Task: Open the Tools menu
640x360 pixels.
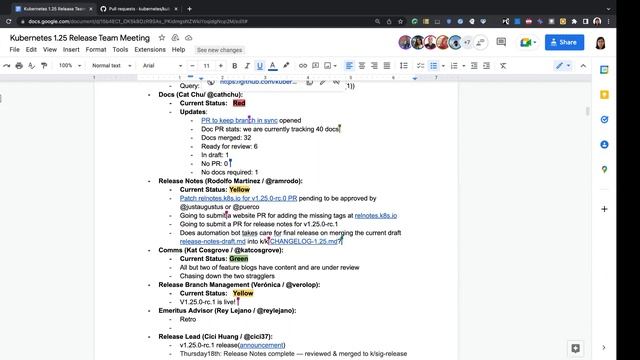Action: click(120, 49)
